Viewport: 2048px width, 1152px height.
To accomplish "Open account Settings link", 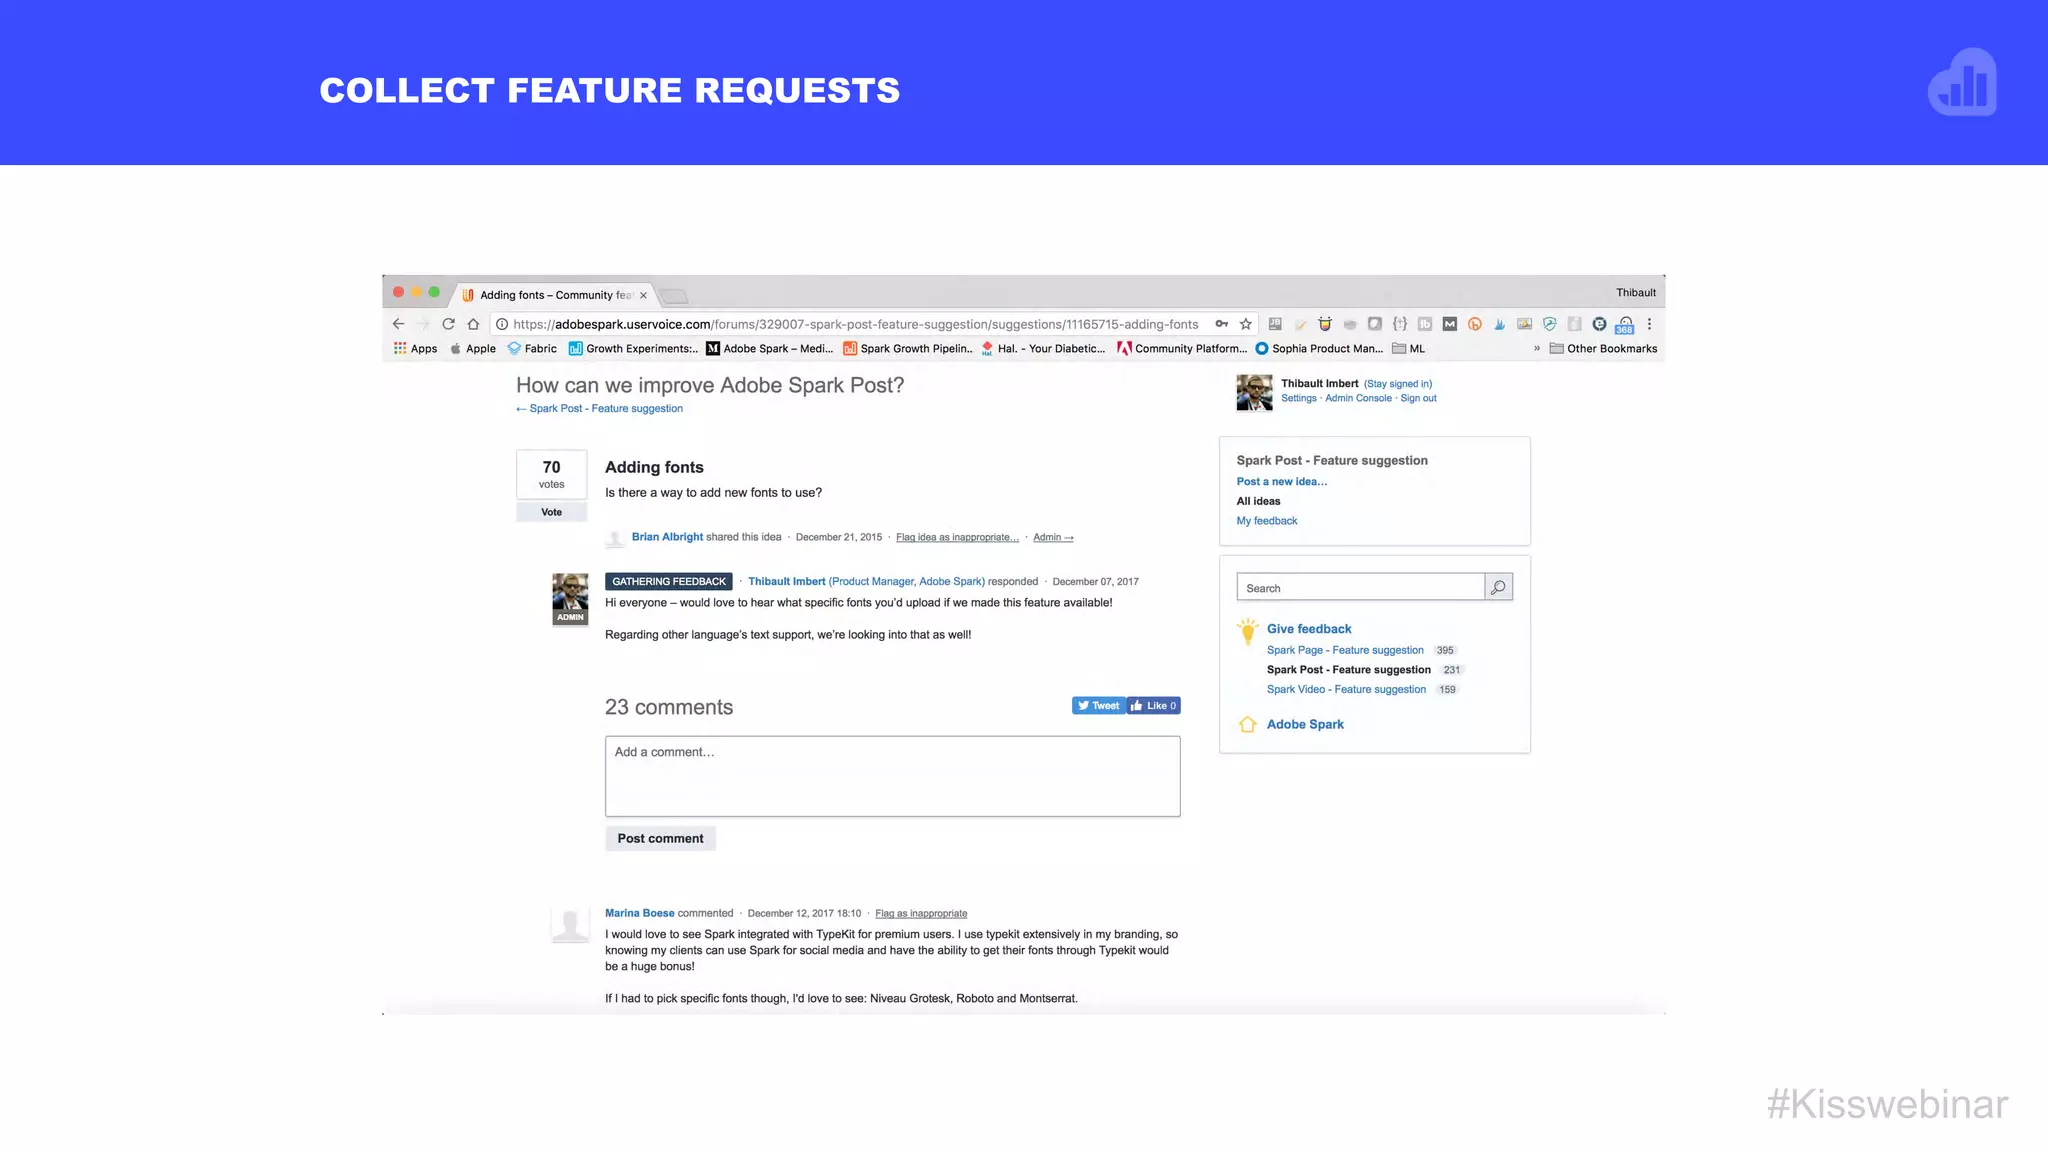I will tap(1299, 399).
